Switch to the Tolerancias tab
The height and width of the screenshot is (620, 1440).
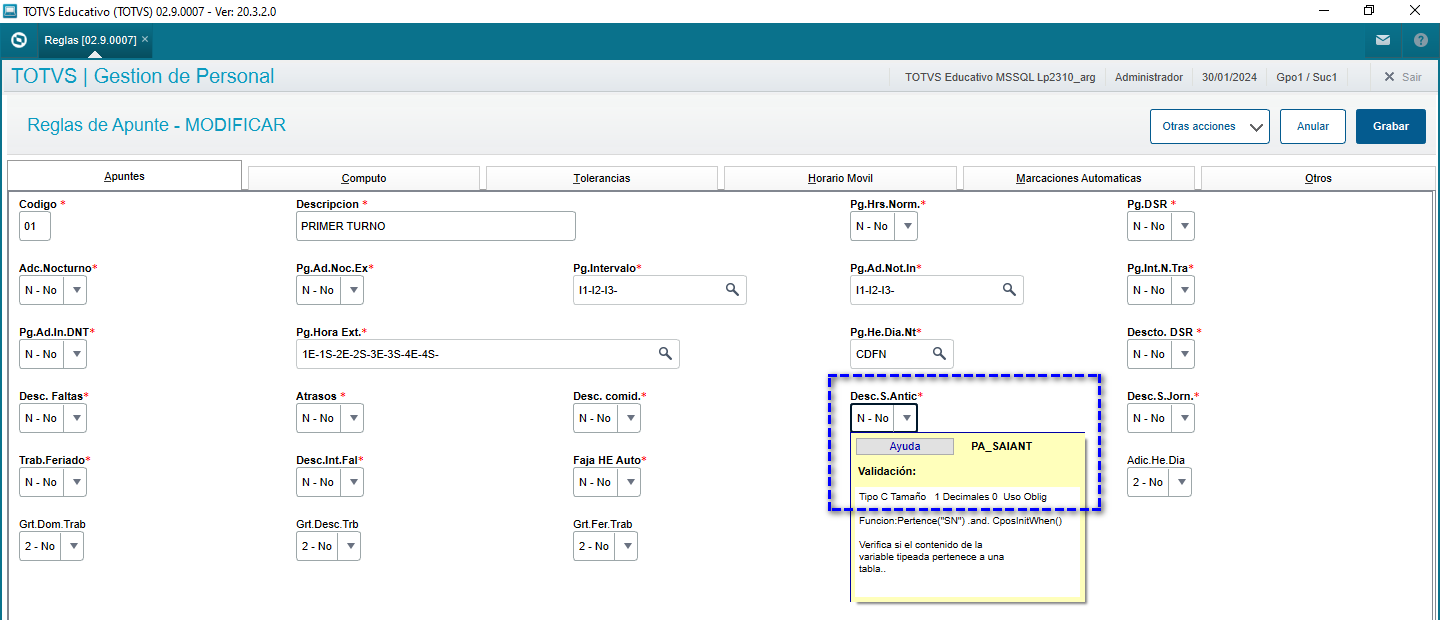tap(602, 178)
